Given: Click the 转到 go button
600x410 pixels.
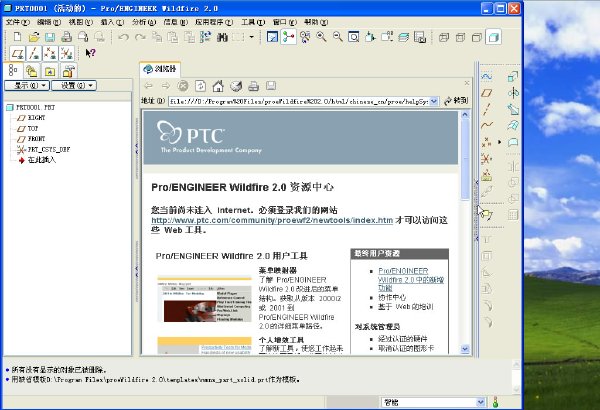Looking at the screenshot, I should tap(456, 101).
